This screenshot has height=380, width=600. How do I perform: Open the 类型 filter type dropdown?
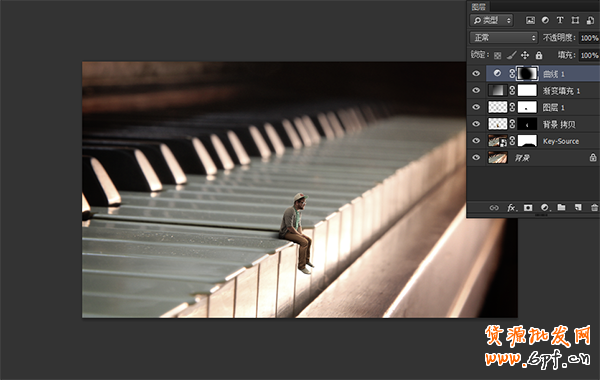click(x=491, y=20)
